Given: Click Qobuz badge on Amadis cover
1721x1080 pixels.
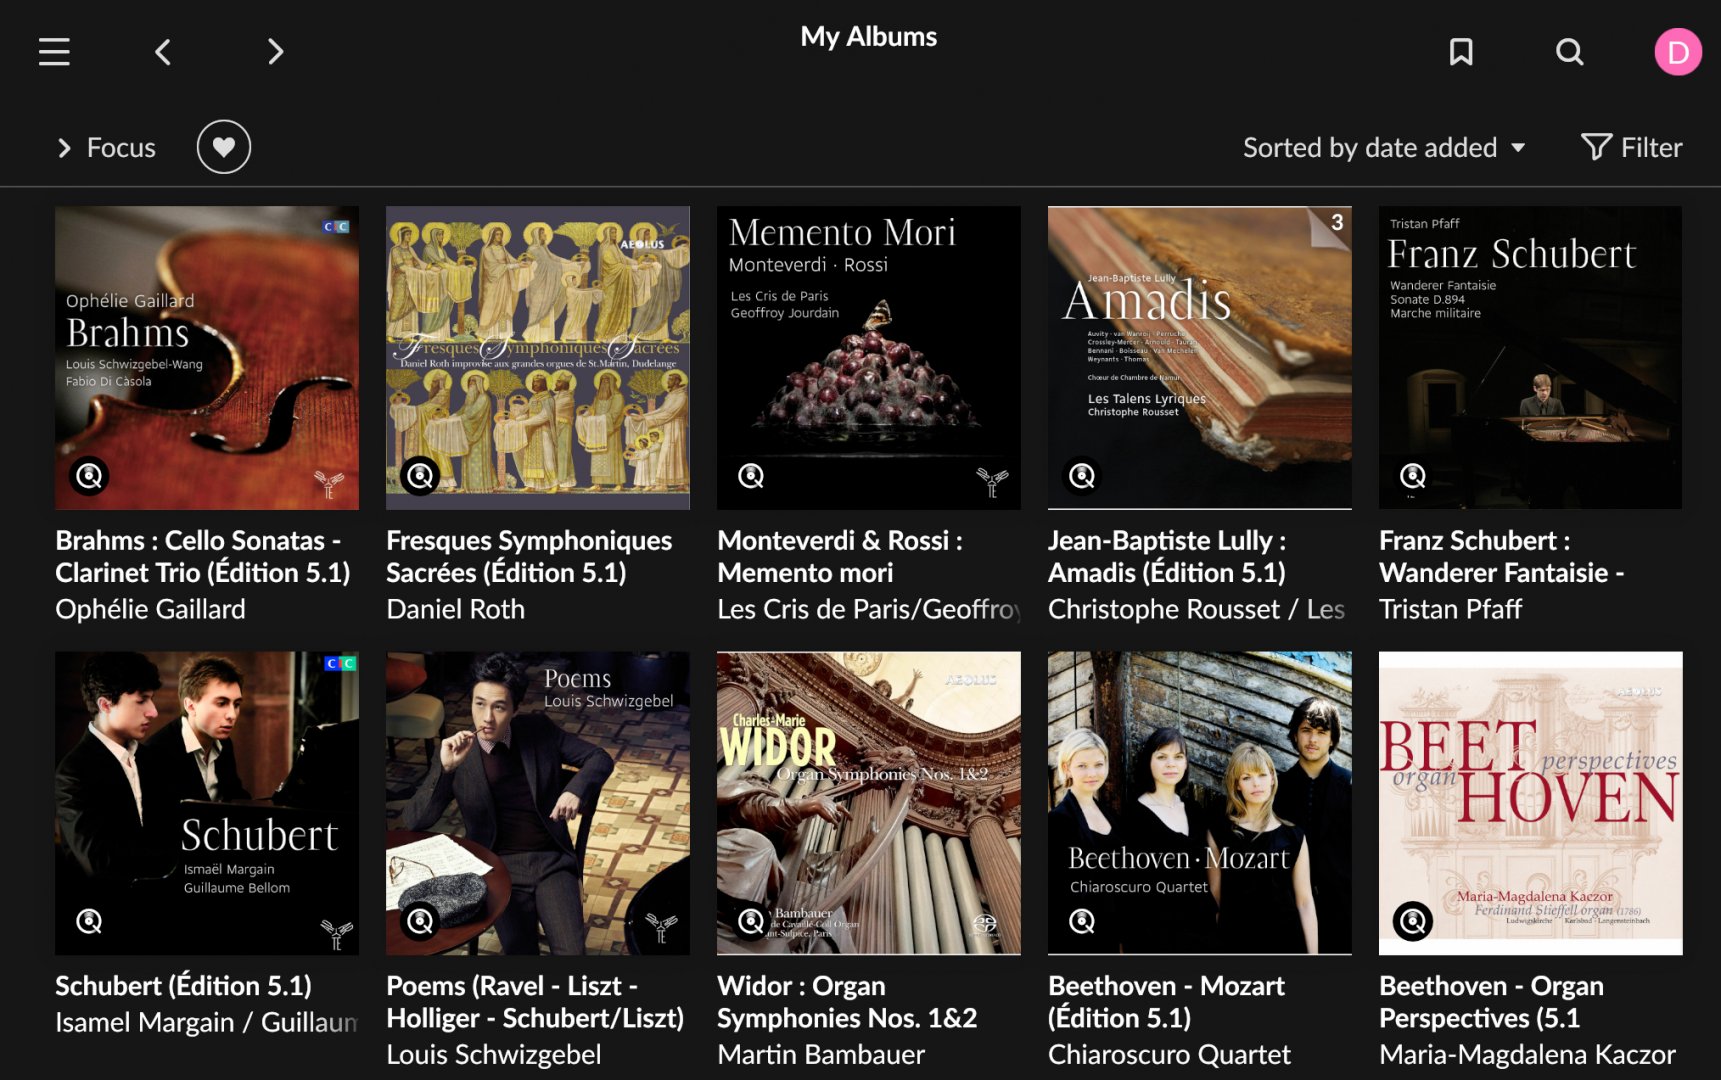Looking at the screenshot, I should click(1082, 476).
